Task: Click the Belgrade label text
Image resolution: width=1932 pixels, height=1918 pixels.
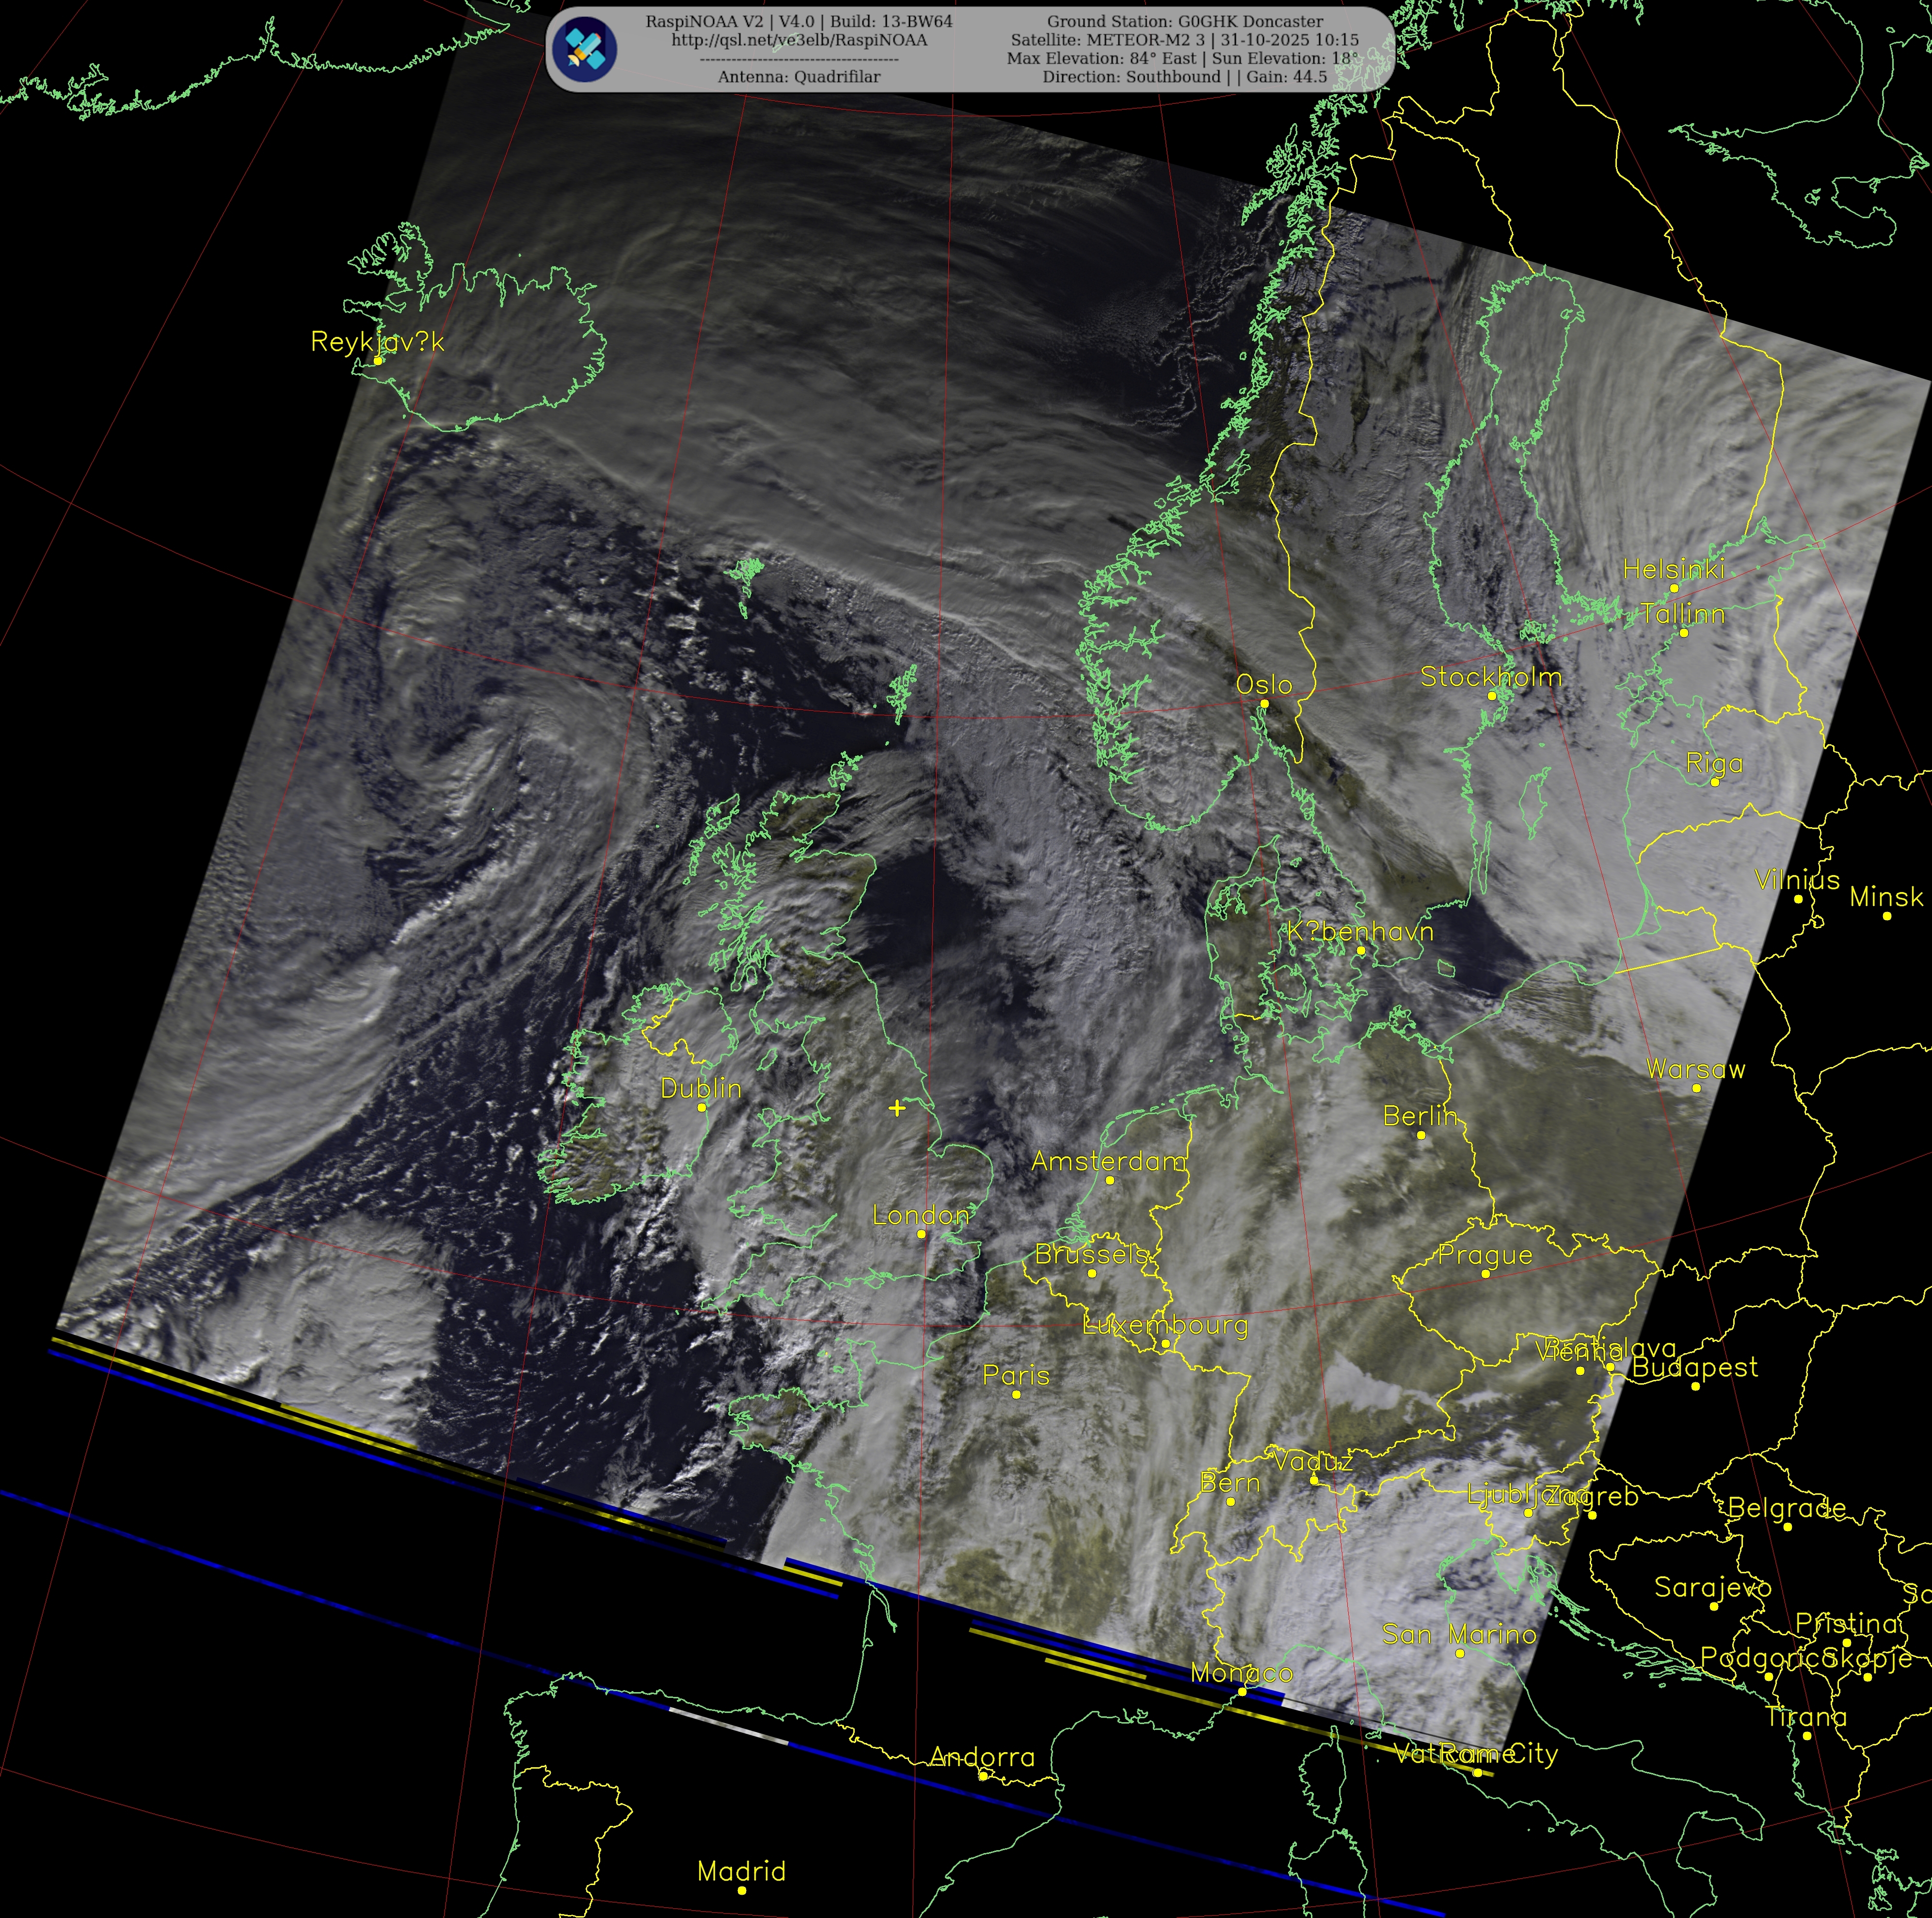Action: coord(1786,1507)
